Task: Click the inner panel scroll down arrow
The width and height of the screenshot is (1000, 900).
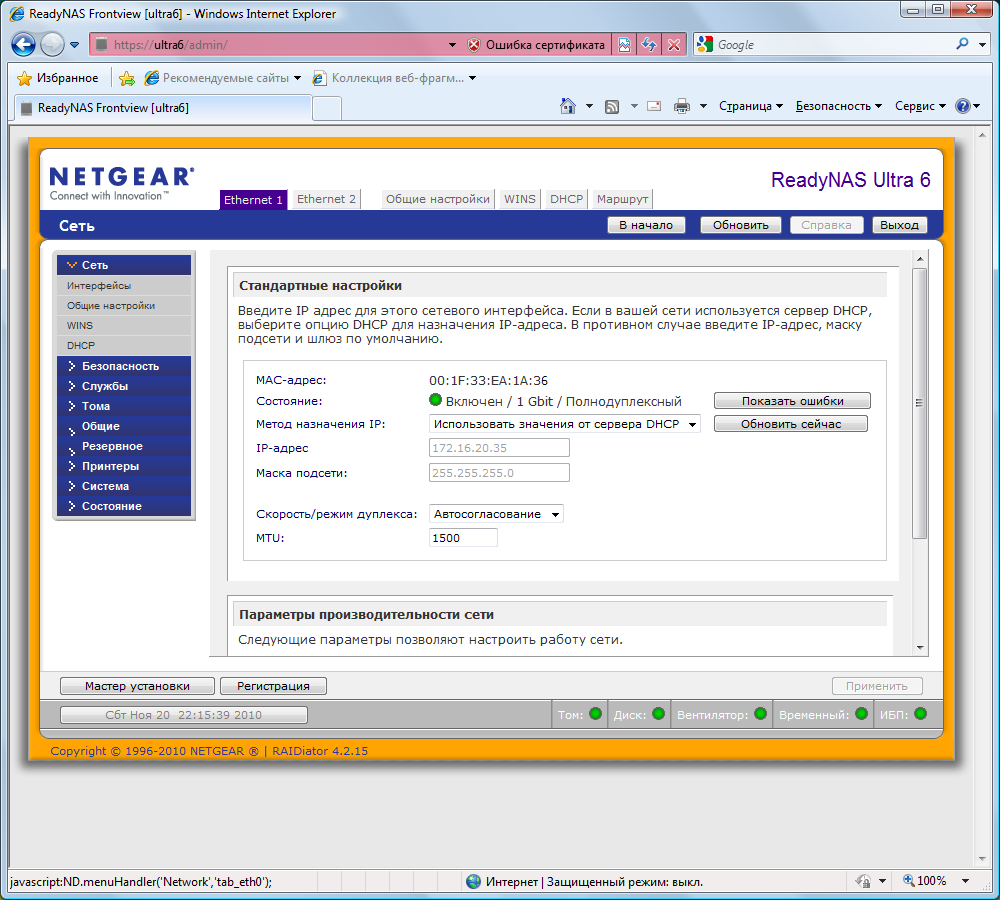Action: point(920,647)
